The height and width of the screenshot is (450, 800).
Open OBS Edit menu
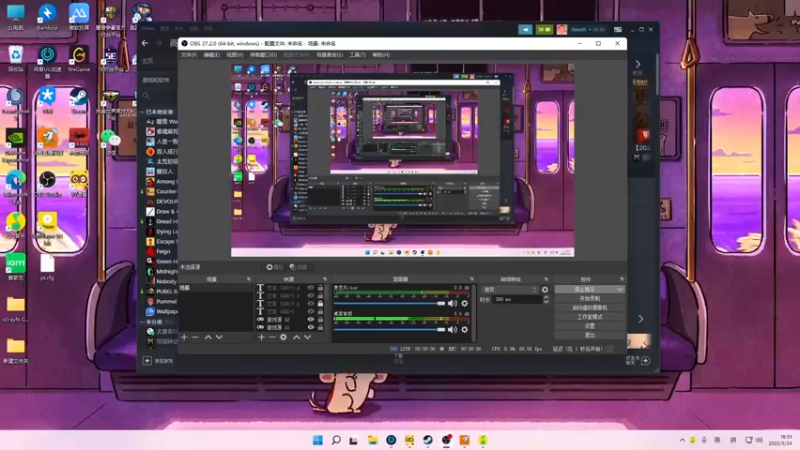point(212,55)
